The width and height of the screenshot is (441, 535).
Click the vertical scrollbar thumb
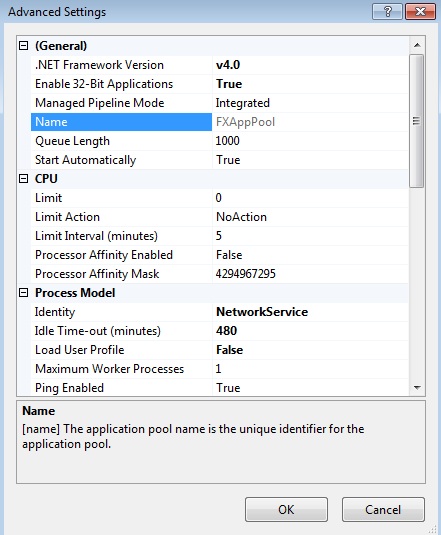click(416, 121)
